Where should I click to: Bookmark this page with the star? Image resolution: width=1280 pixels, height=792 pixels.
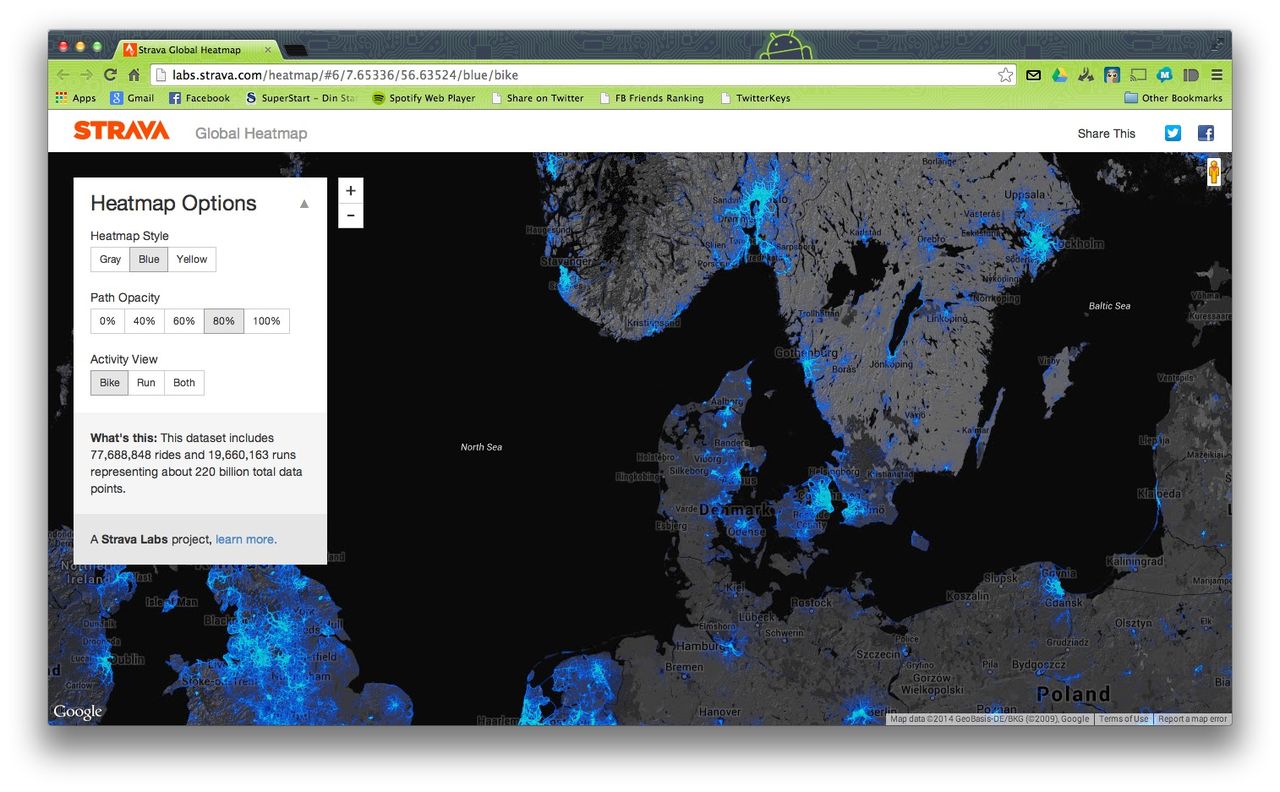[x=1005, y=75]
